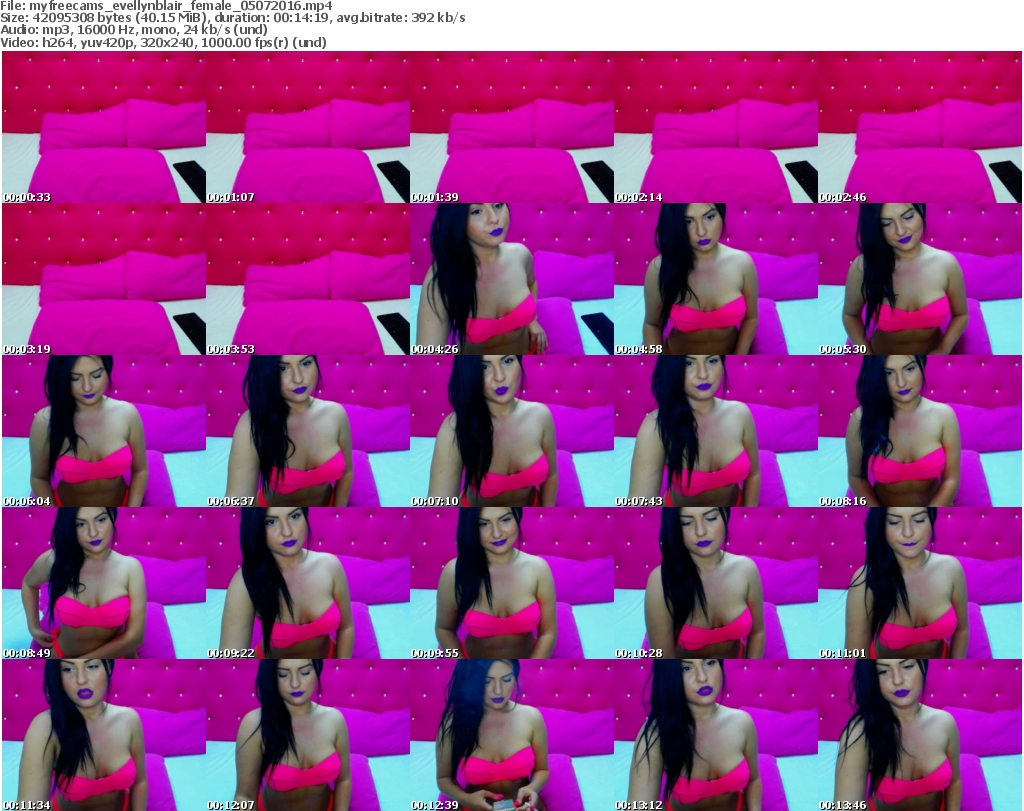Viewport: 1024px width, 811px height.
Task: Open the thumbnail marked 00:11:34
Action: (104, 735)
